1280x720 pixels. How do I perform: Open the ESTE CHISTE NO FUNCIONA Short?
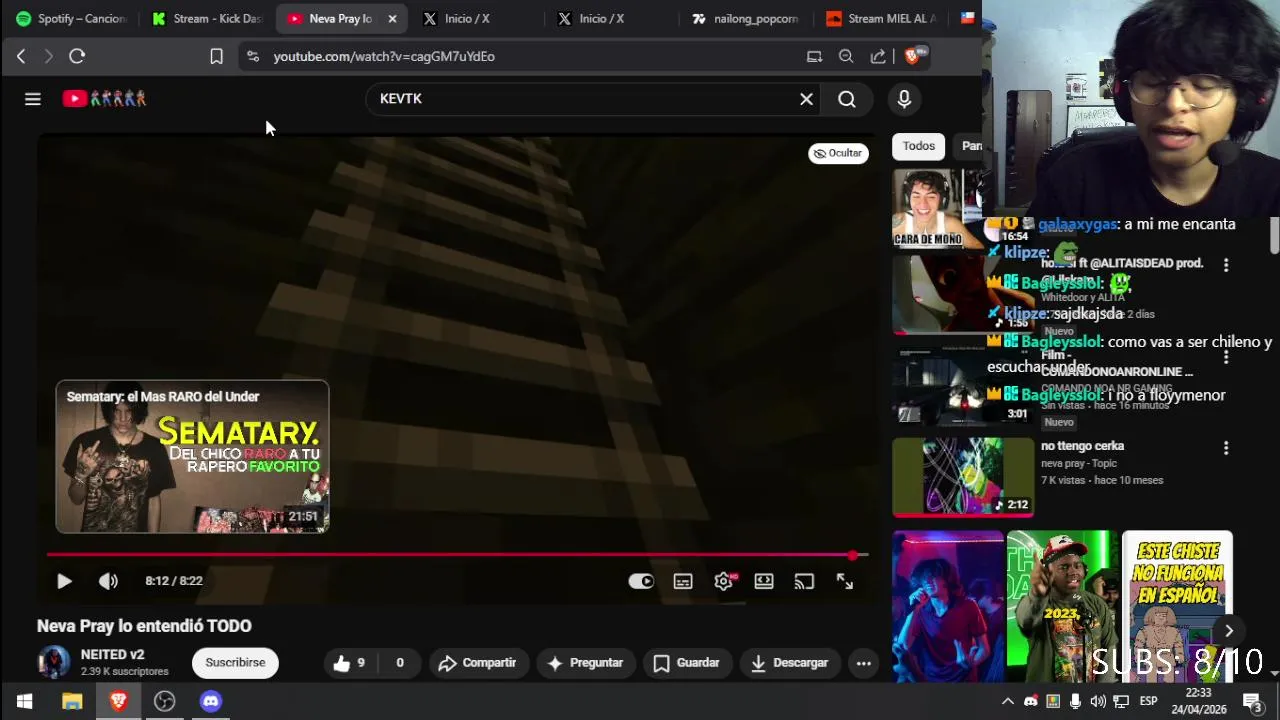pos(1177,606)
